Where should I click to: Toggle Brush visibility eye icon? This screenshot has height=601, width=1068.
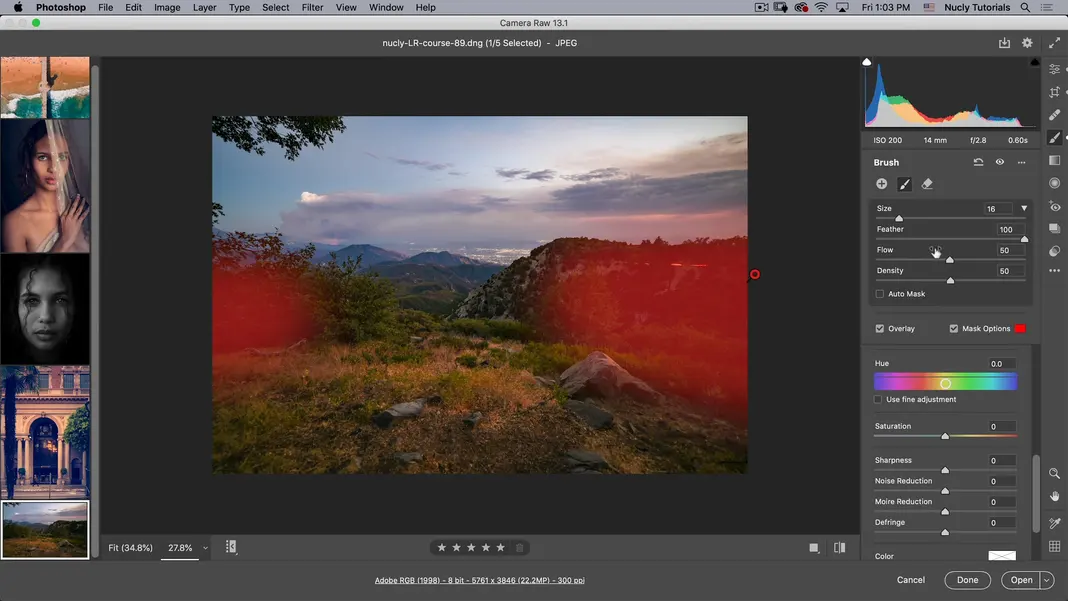coord(999,162)
